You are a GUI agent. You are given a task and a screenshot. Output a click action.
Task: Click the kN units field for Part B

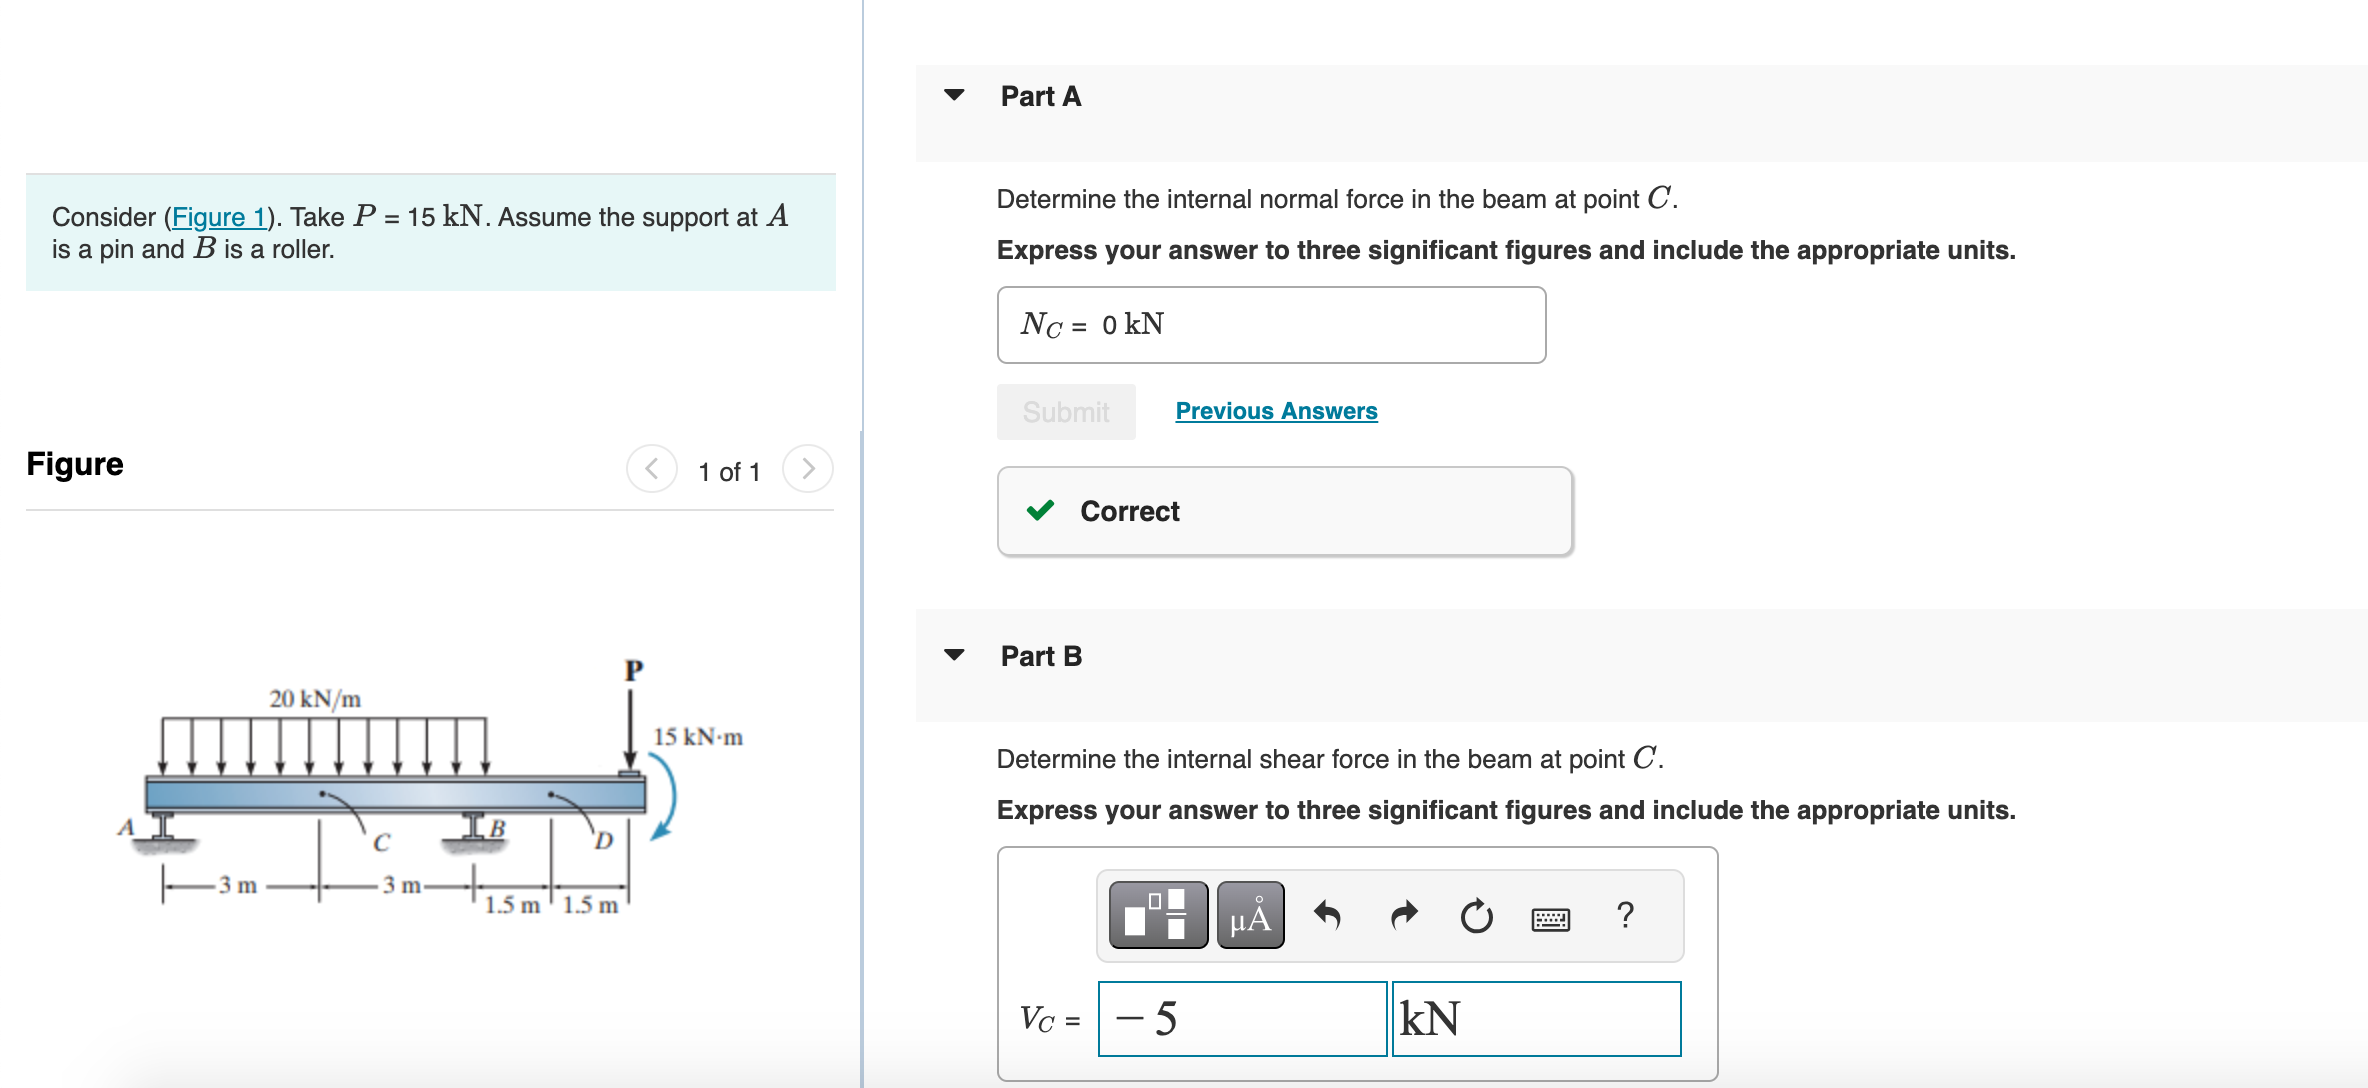coord(1535,1018)
